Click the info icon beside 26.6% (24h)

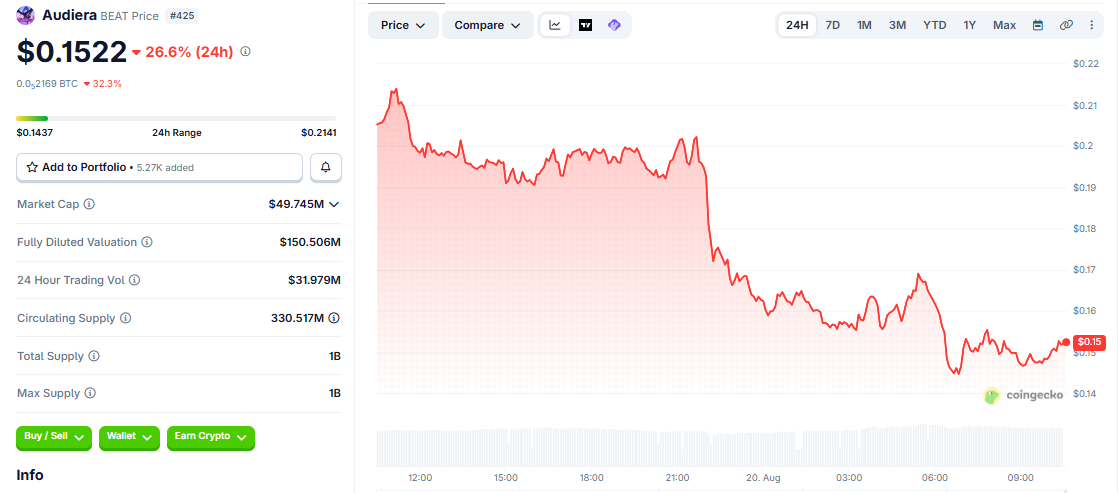click(x=245, y=51)
